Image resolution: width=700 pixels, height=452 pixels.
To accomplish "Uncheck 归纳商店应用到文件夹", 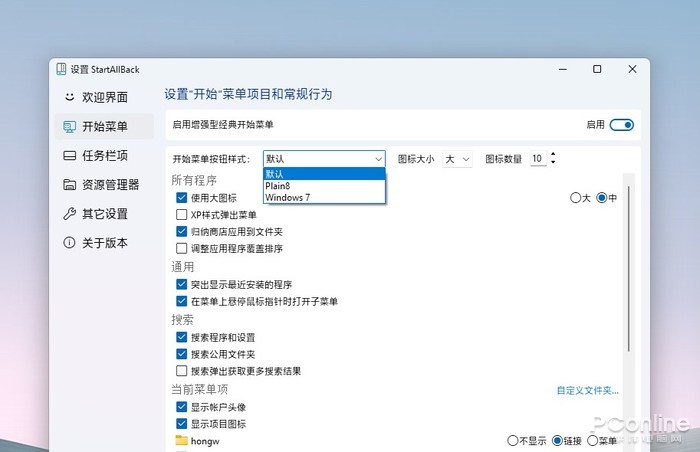I will point(181,231).
